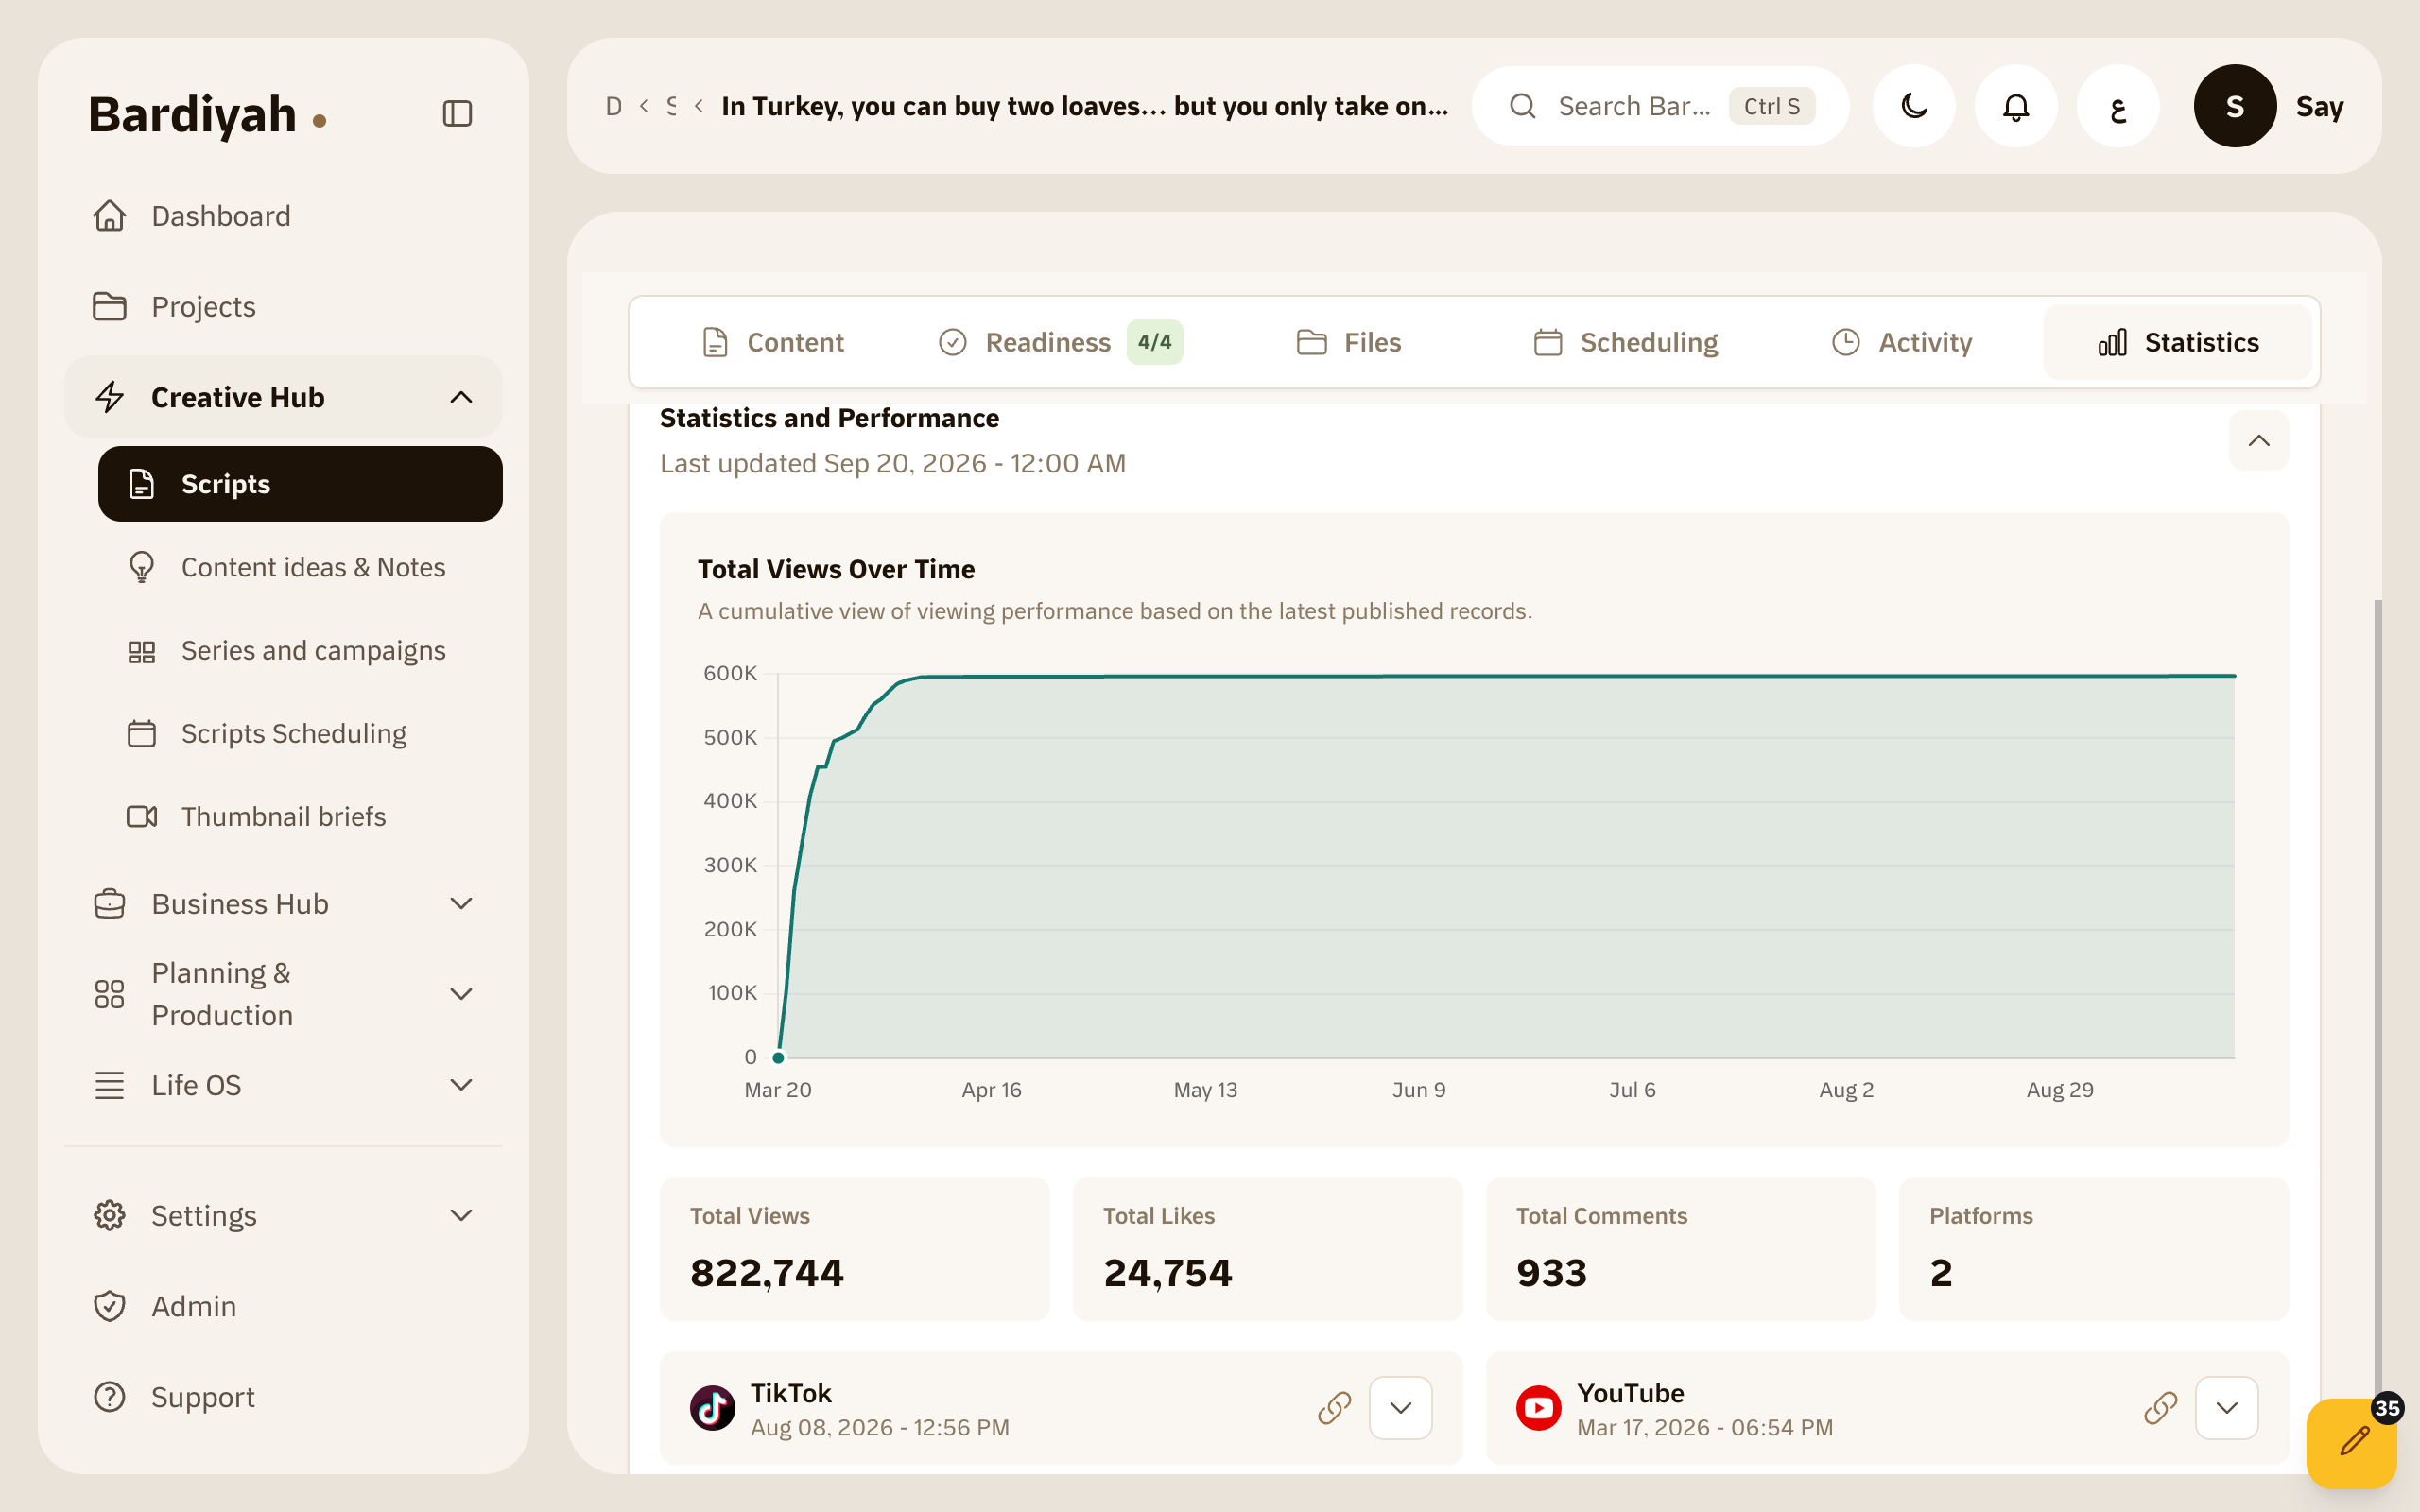Click the script title in the breadcrumb
The width and height of the screenshot is (2420, 1512).
[1085, 106]
